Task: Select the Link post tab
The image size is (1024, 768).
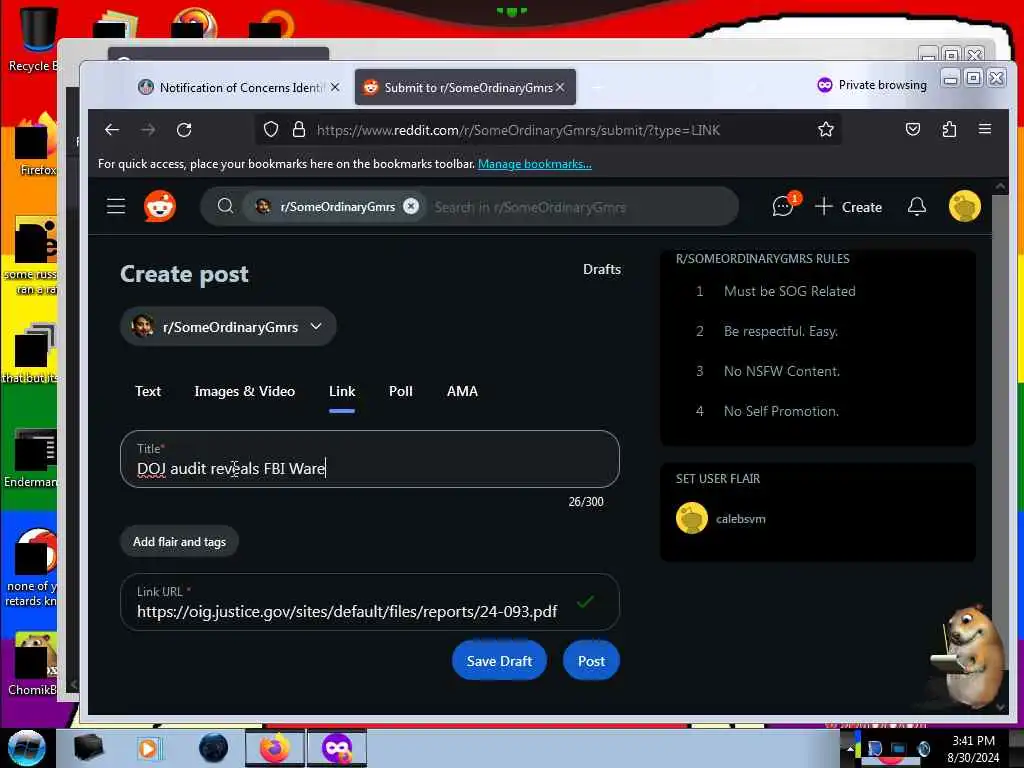Action: click(342, 391)
